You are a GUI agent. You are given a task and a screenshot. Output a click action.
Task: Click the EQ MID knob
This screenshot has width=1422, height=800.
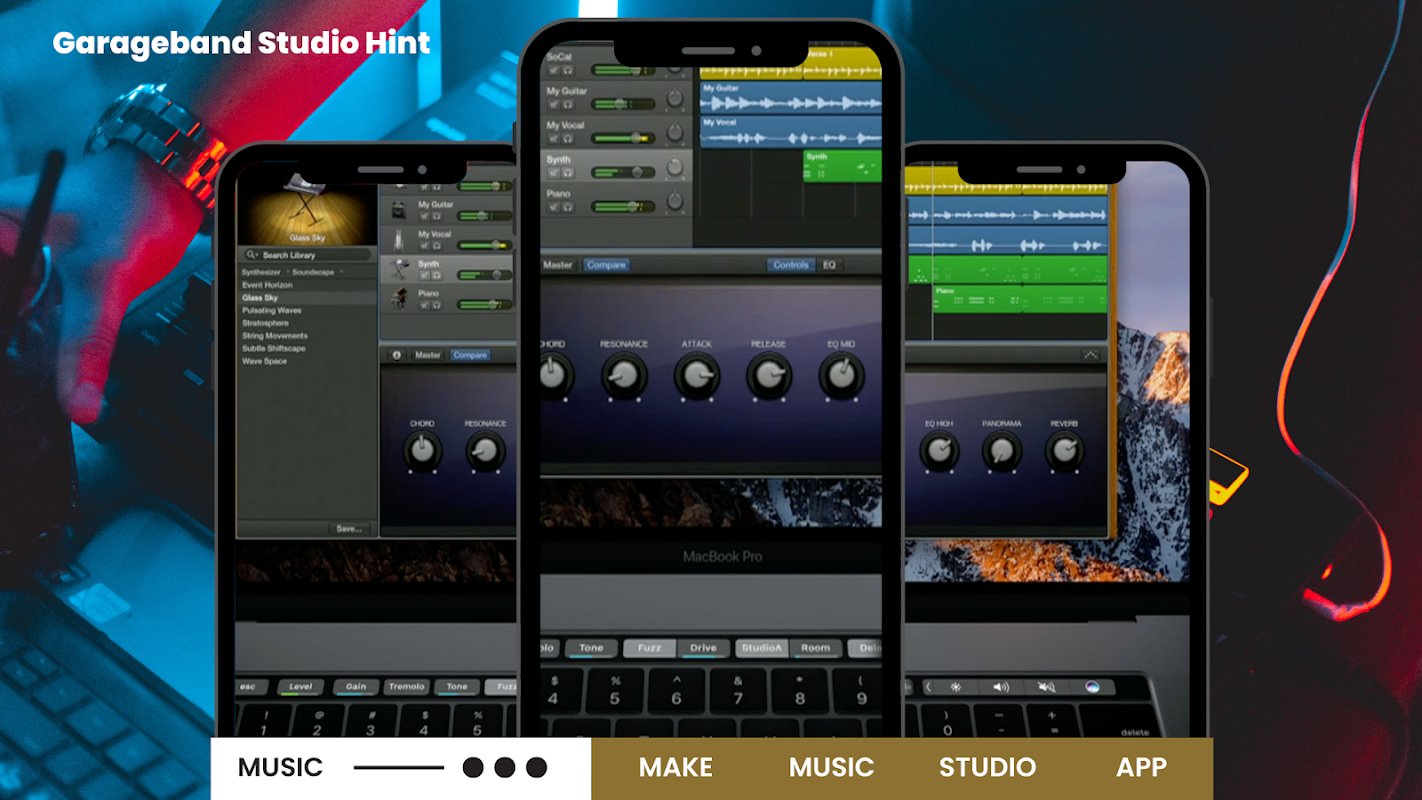pyautogui.click(x=840, y=377)
